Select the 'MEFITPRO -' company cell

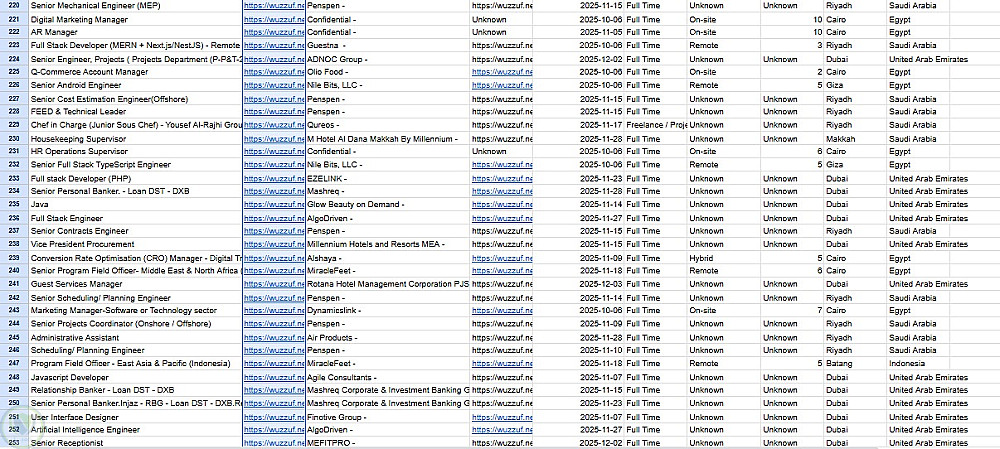387,443
